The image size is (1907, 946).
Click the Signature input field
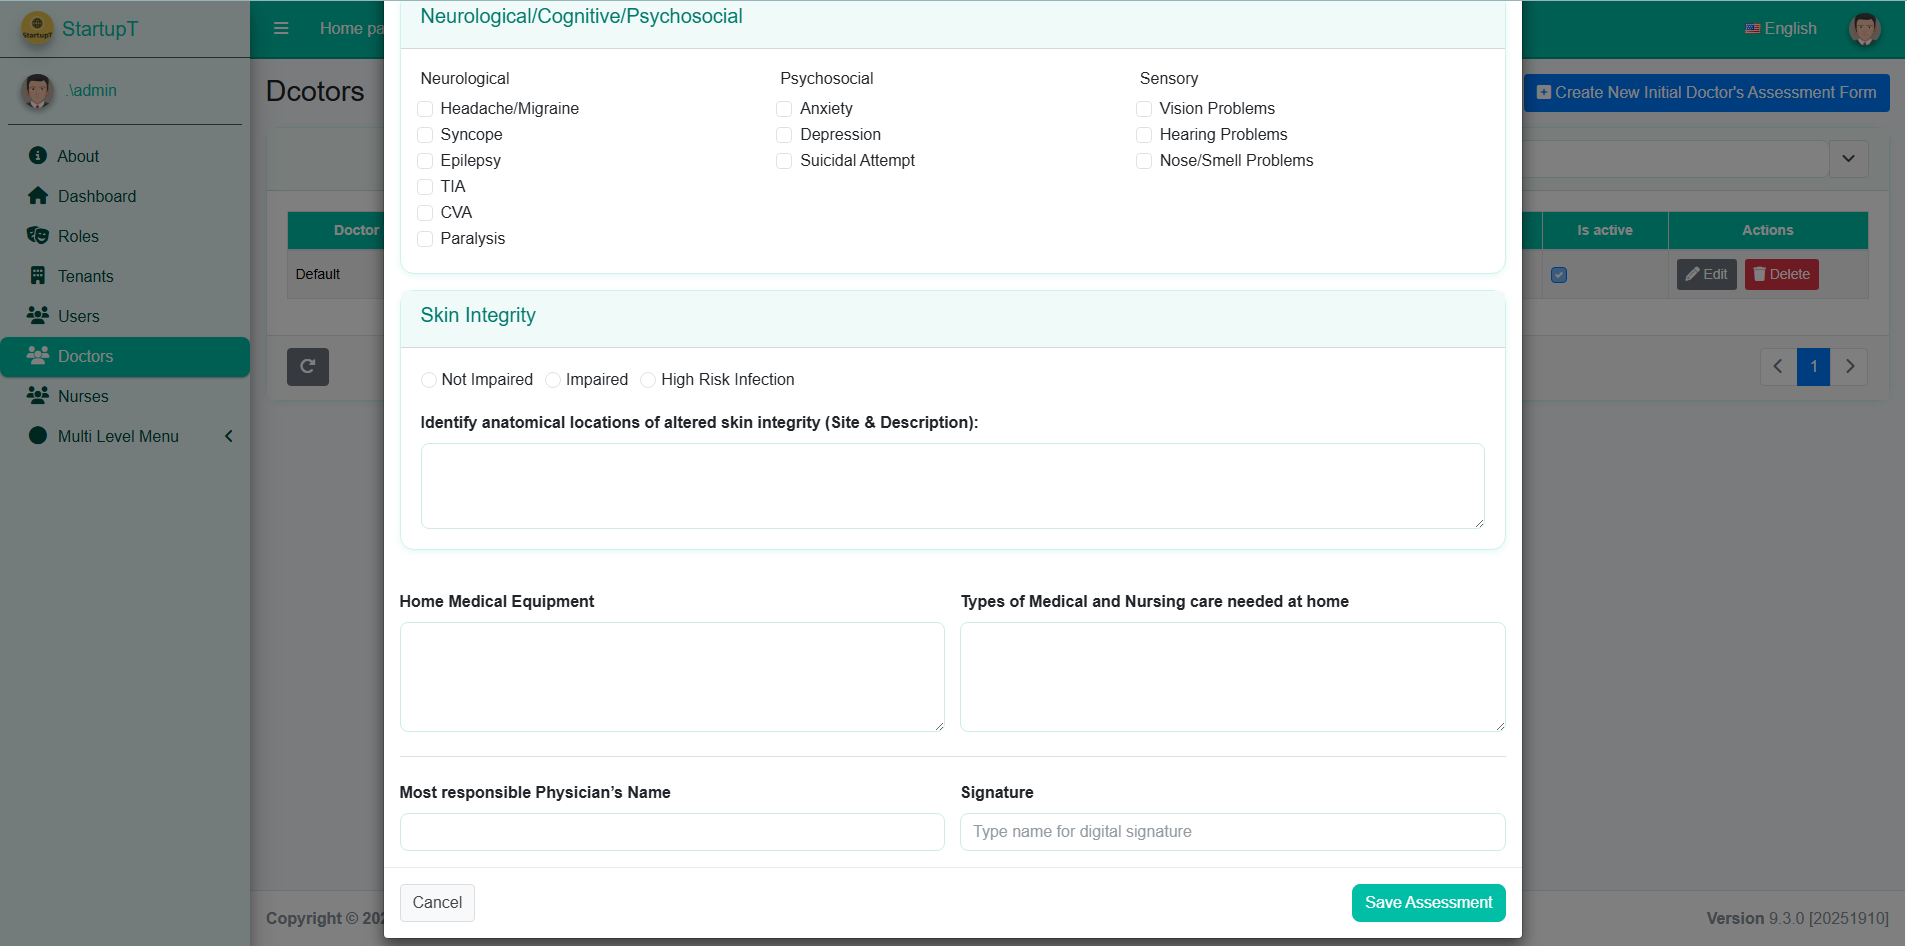click(1232, 832)
